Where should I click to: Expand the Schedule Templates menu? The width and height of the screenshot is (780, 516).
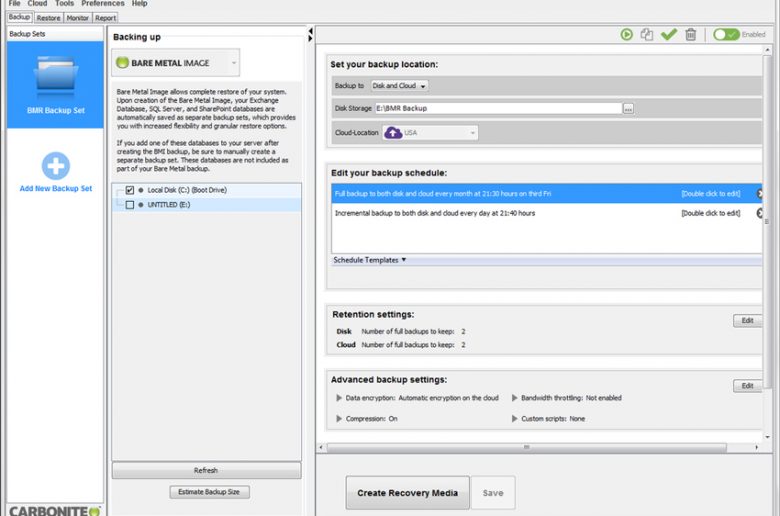click(x=369, y=260)
